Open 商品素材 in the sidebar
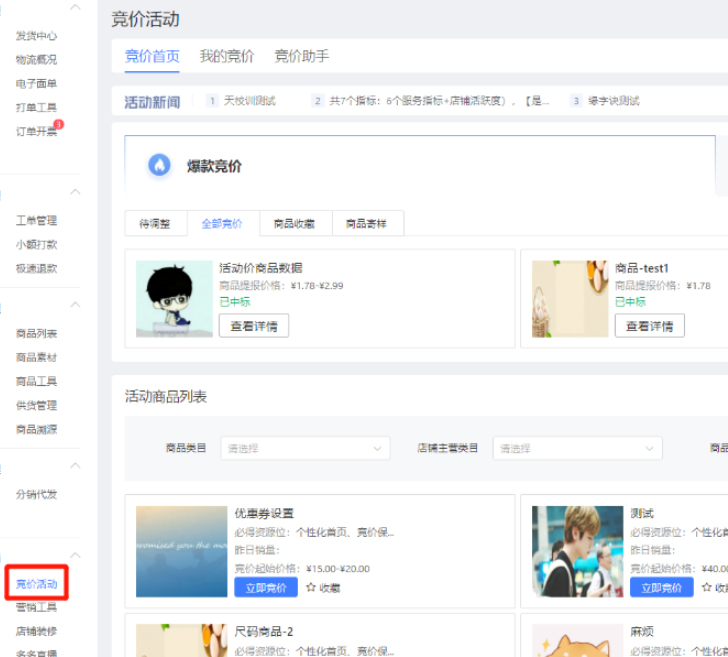The image size is (728, 657). tap(37, 357)
